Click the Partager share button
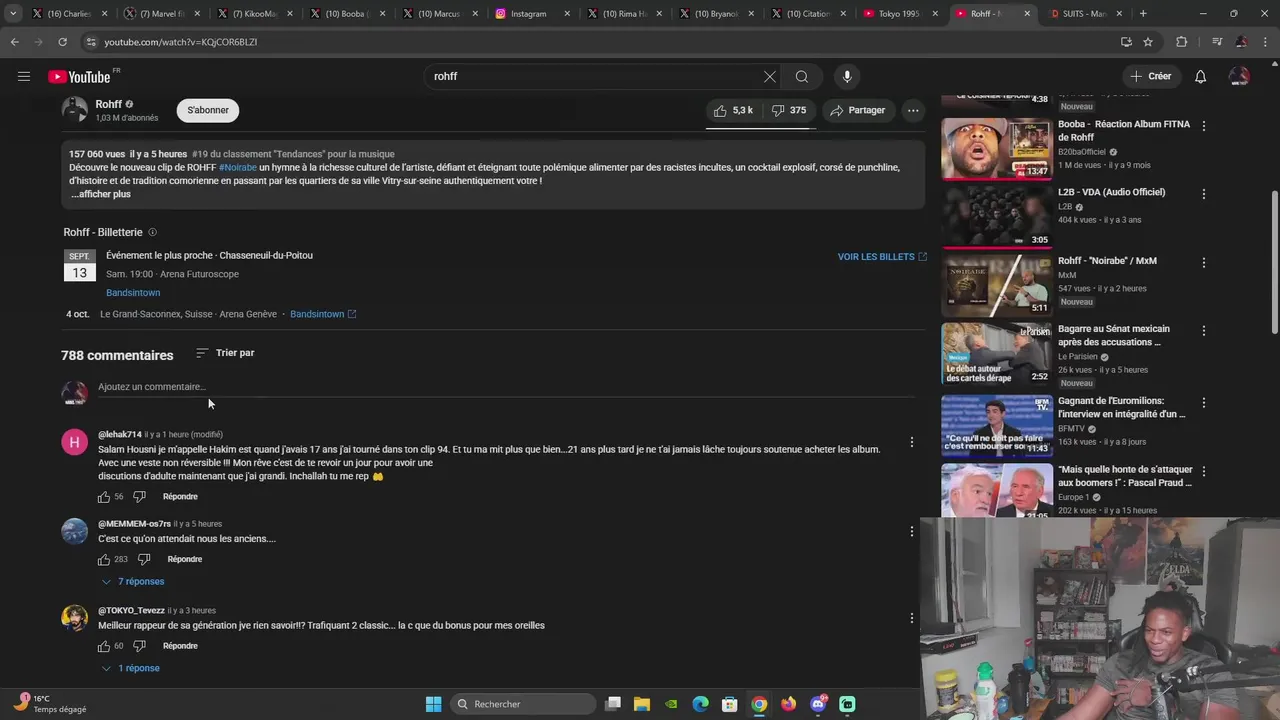Image resolution: width=1280 pixels, height=720 pixels. point(857,110)
